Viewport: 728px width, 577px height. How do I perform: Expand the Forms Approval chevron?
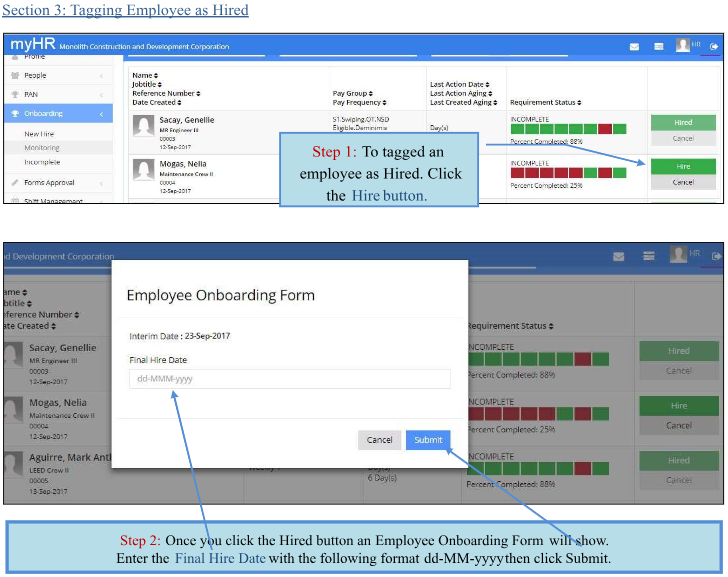click(101, 183)
